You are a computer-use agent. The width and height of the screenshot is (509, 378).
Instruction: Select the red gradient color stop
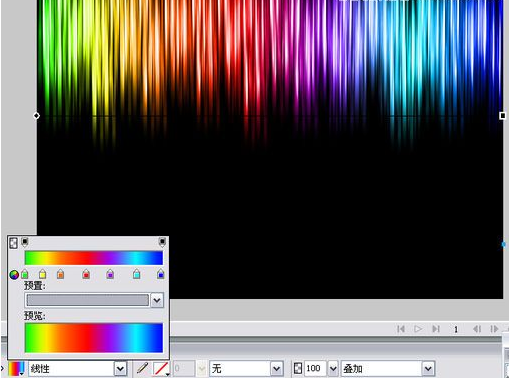pos(86,274)
